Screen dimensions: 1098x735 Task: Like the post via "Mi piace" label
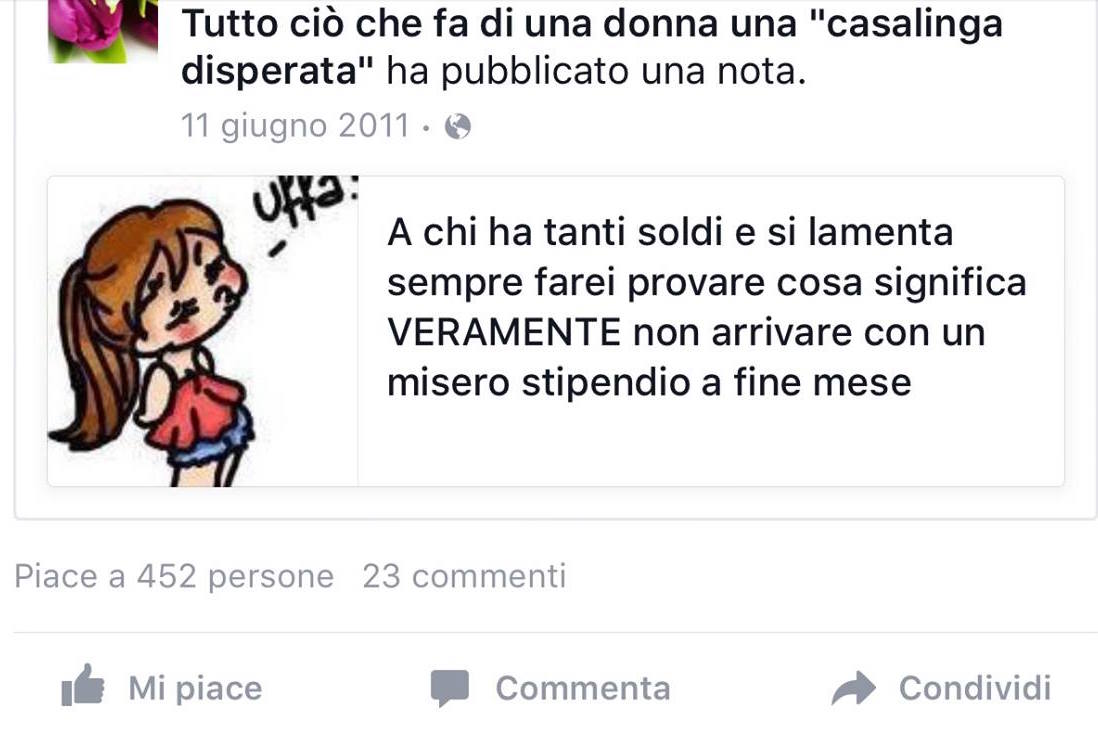[195, 688]
